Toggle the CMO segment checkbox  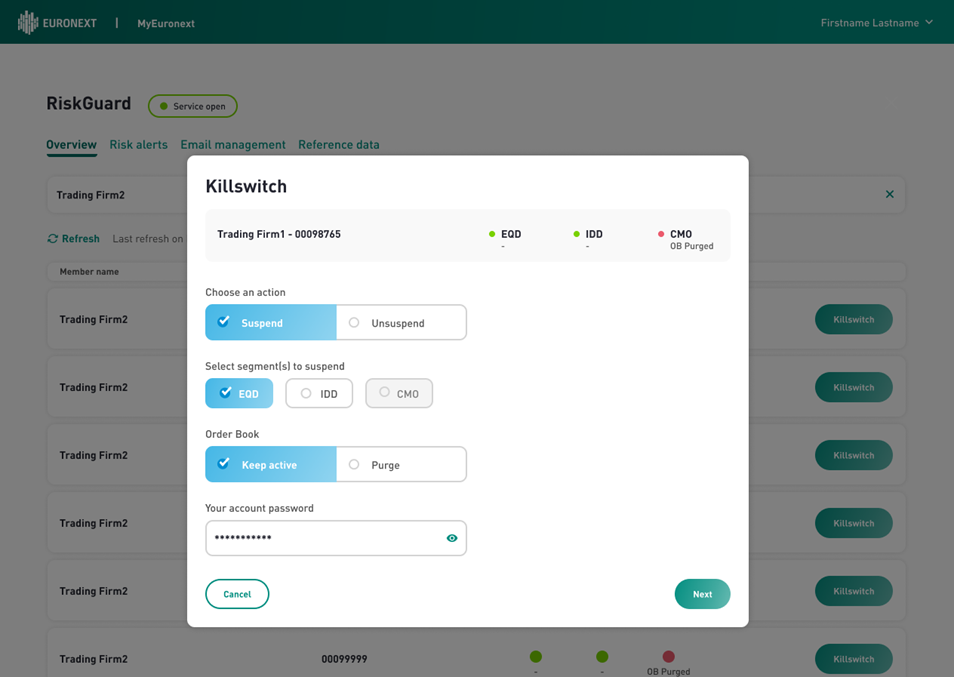[x=399, y=393]
